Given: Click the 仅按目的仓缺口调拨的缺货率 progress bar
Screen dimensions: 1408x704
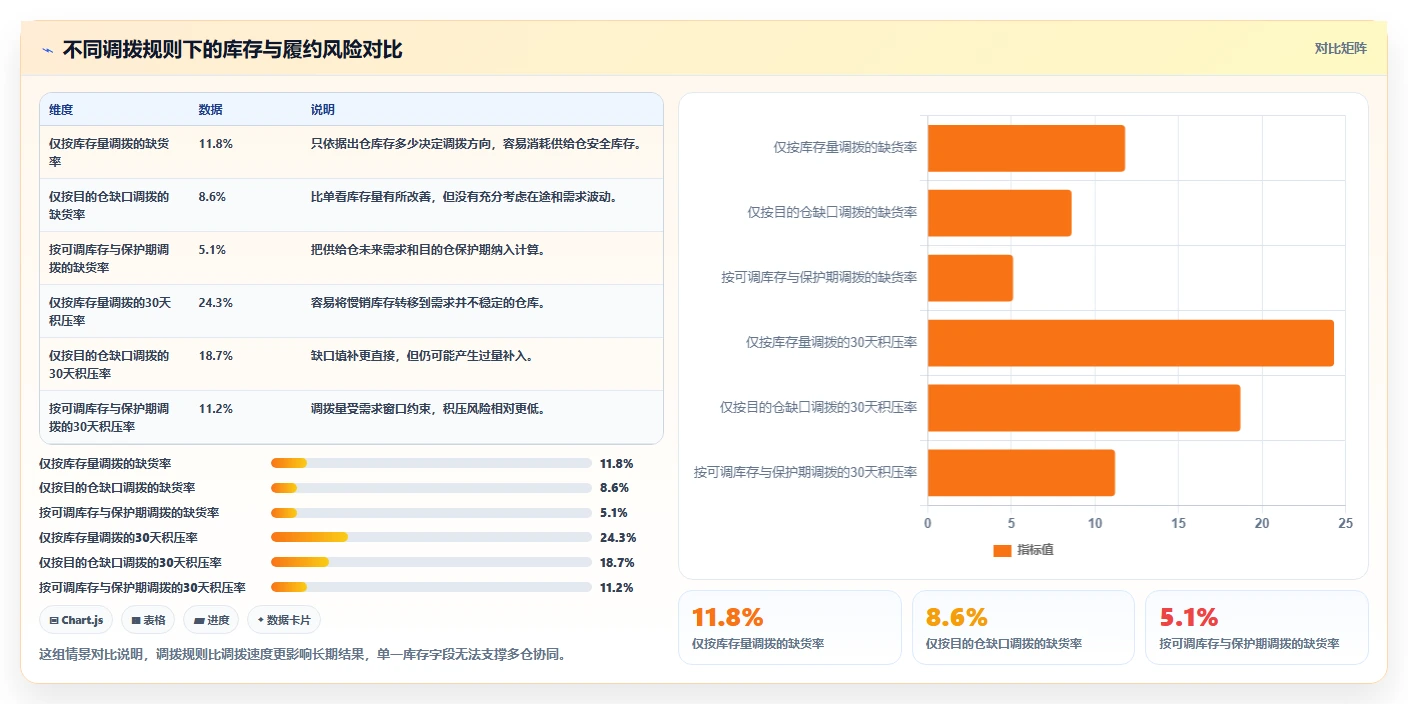Looking at the screenshot, I should point(431,488).
